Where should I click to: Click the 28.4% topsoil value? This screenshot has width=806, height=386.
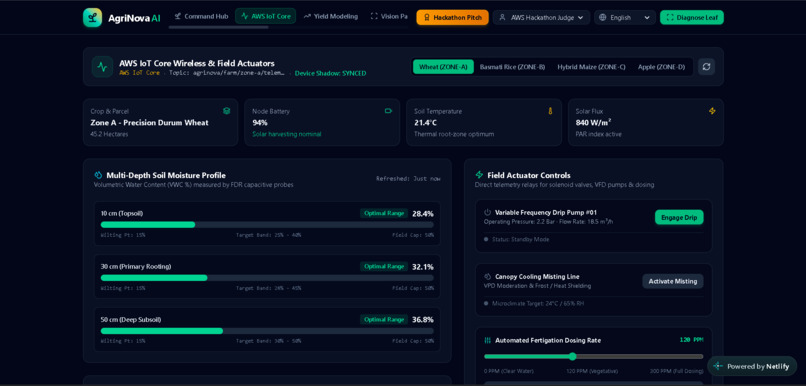pos(423,213)
